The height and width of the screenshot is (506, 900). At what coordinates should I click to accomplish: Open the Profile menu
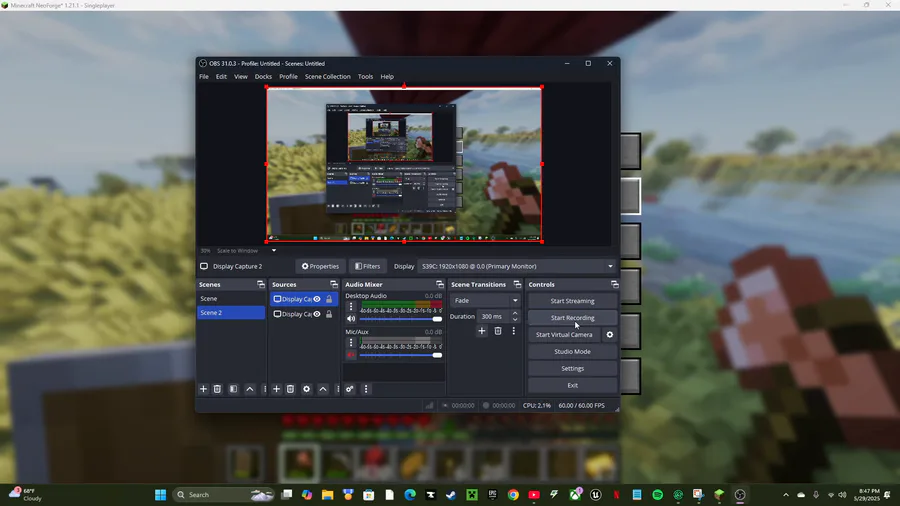[288, 76]
